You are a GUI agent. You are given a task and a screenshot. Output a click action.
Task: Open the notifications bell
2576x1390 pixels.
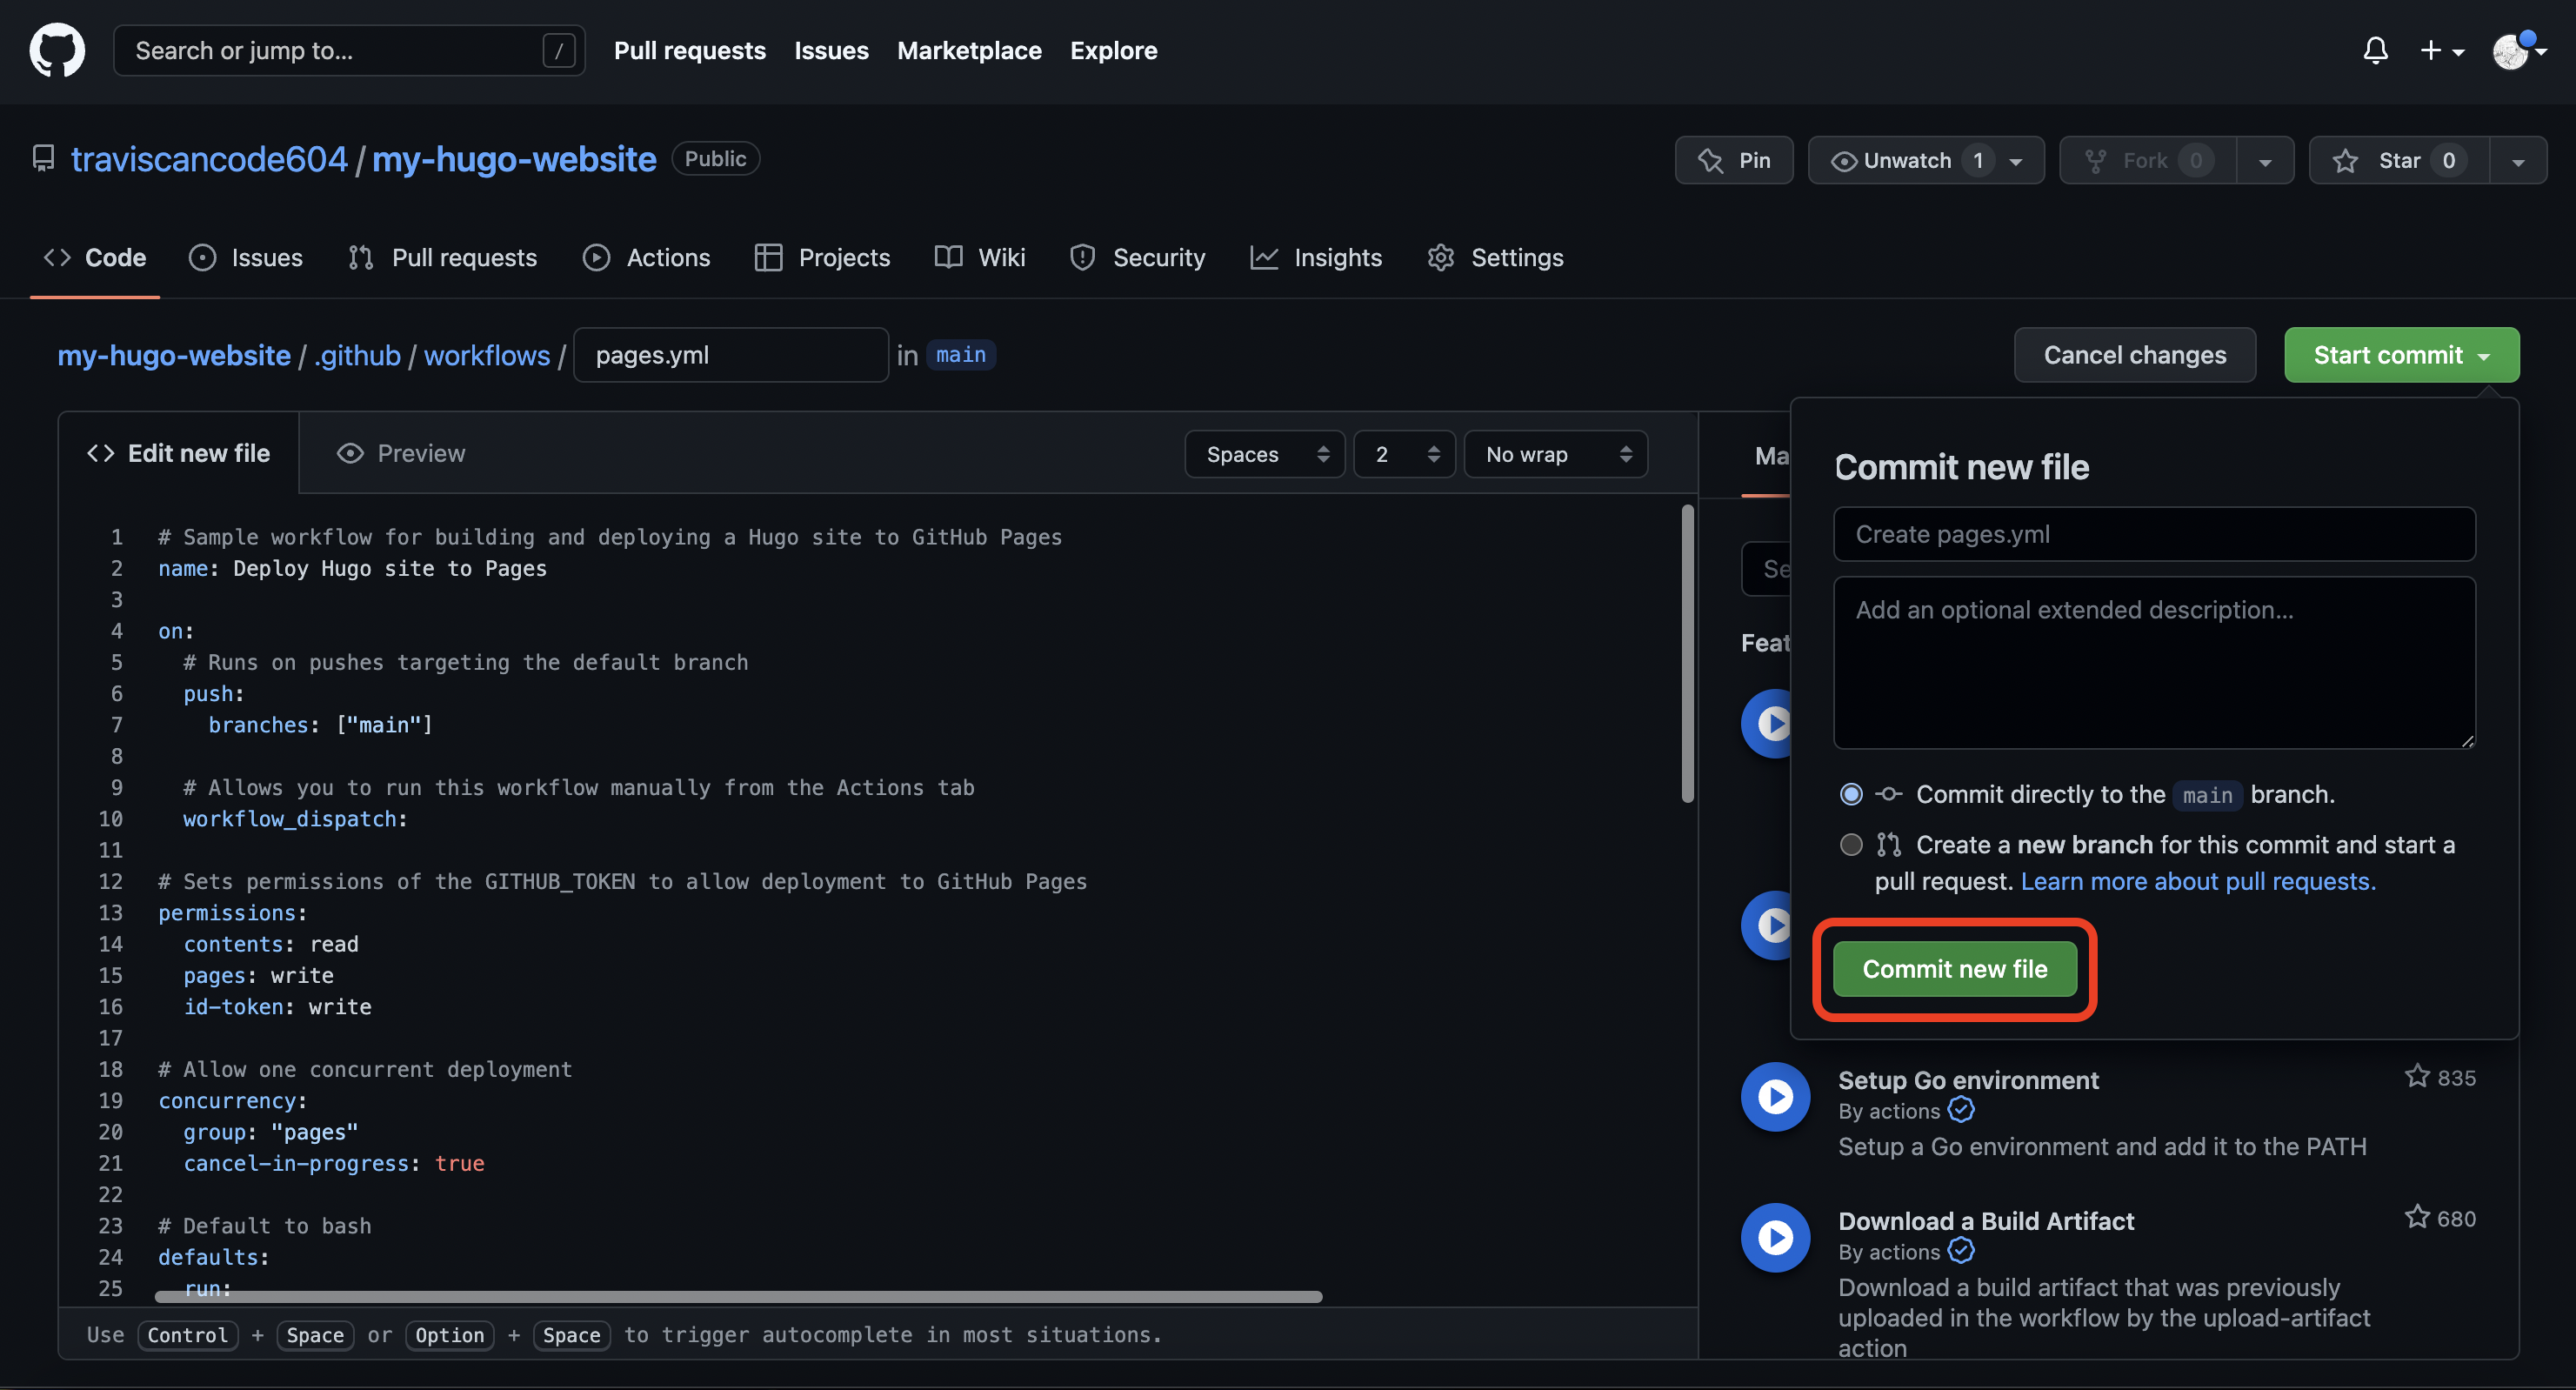[x=2375, y=50]
